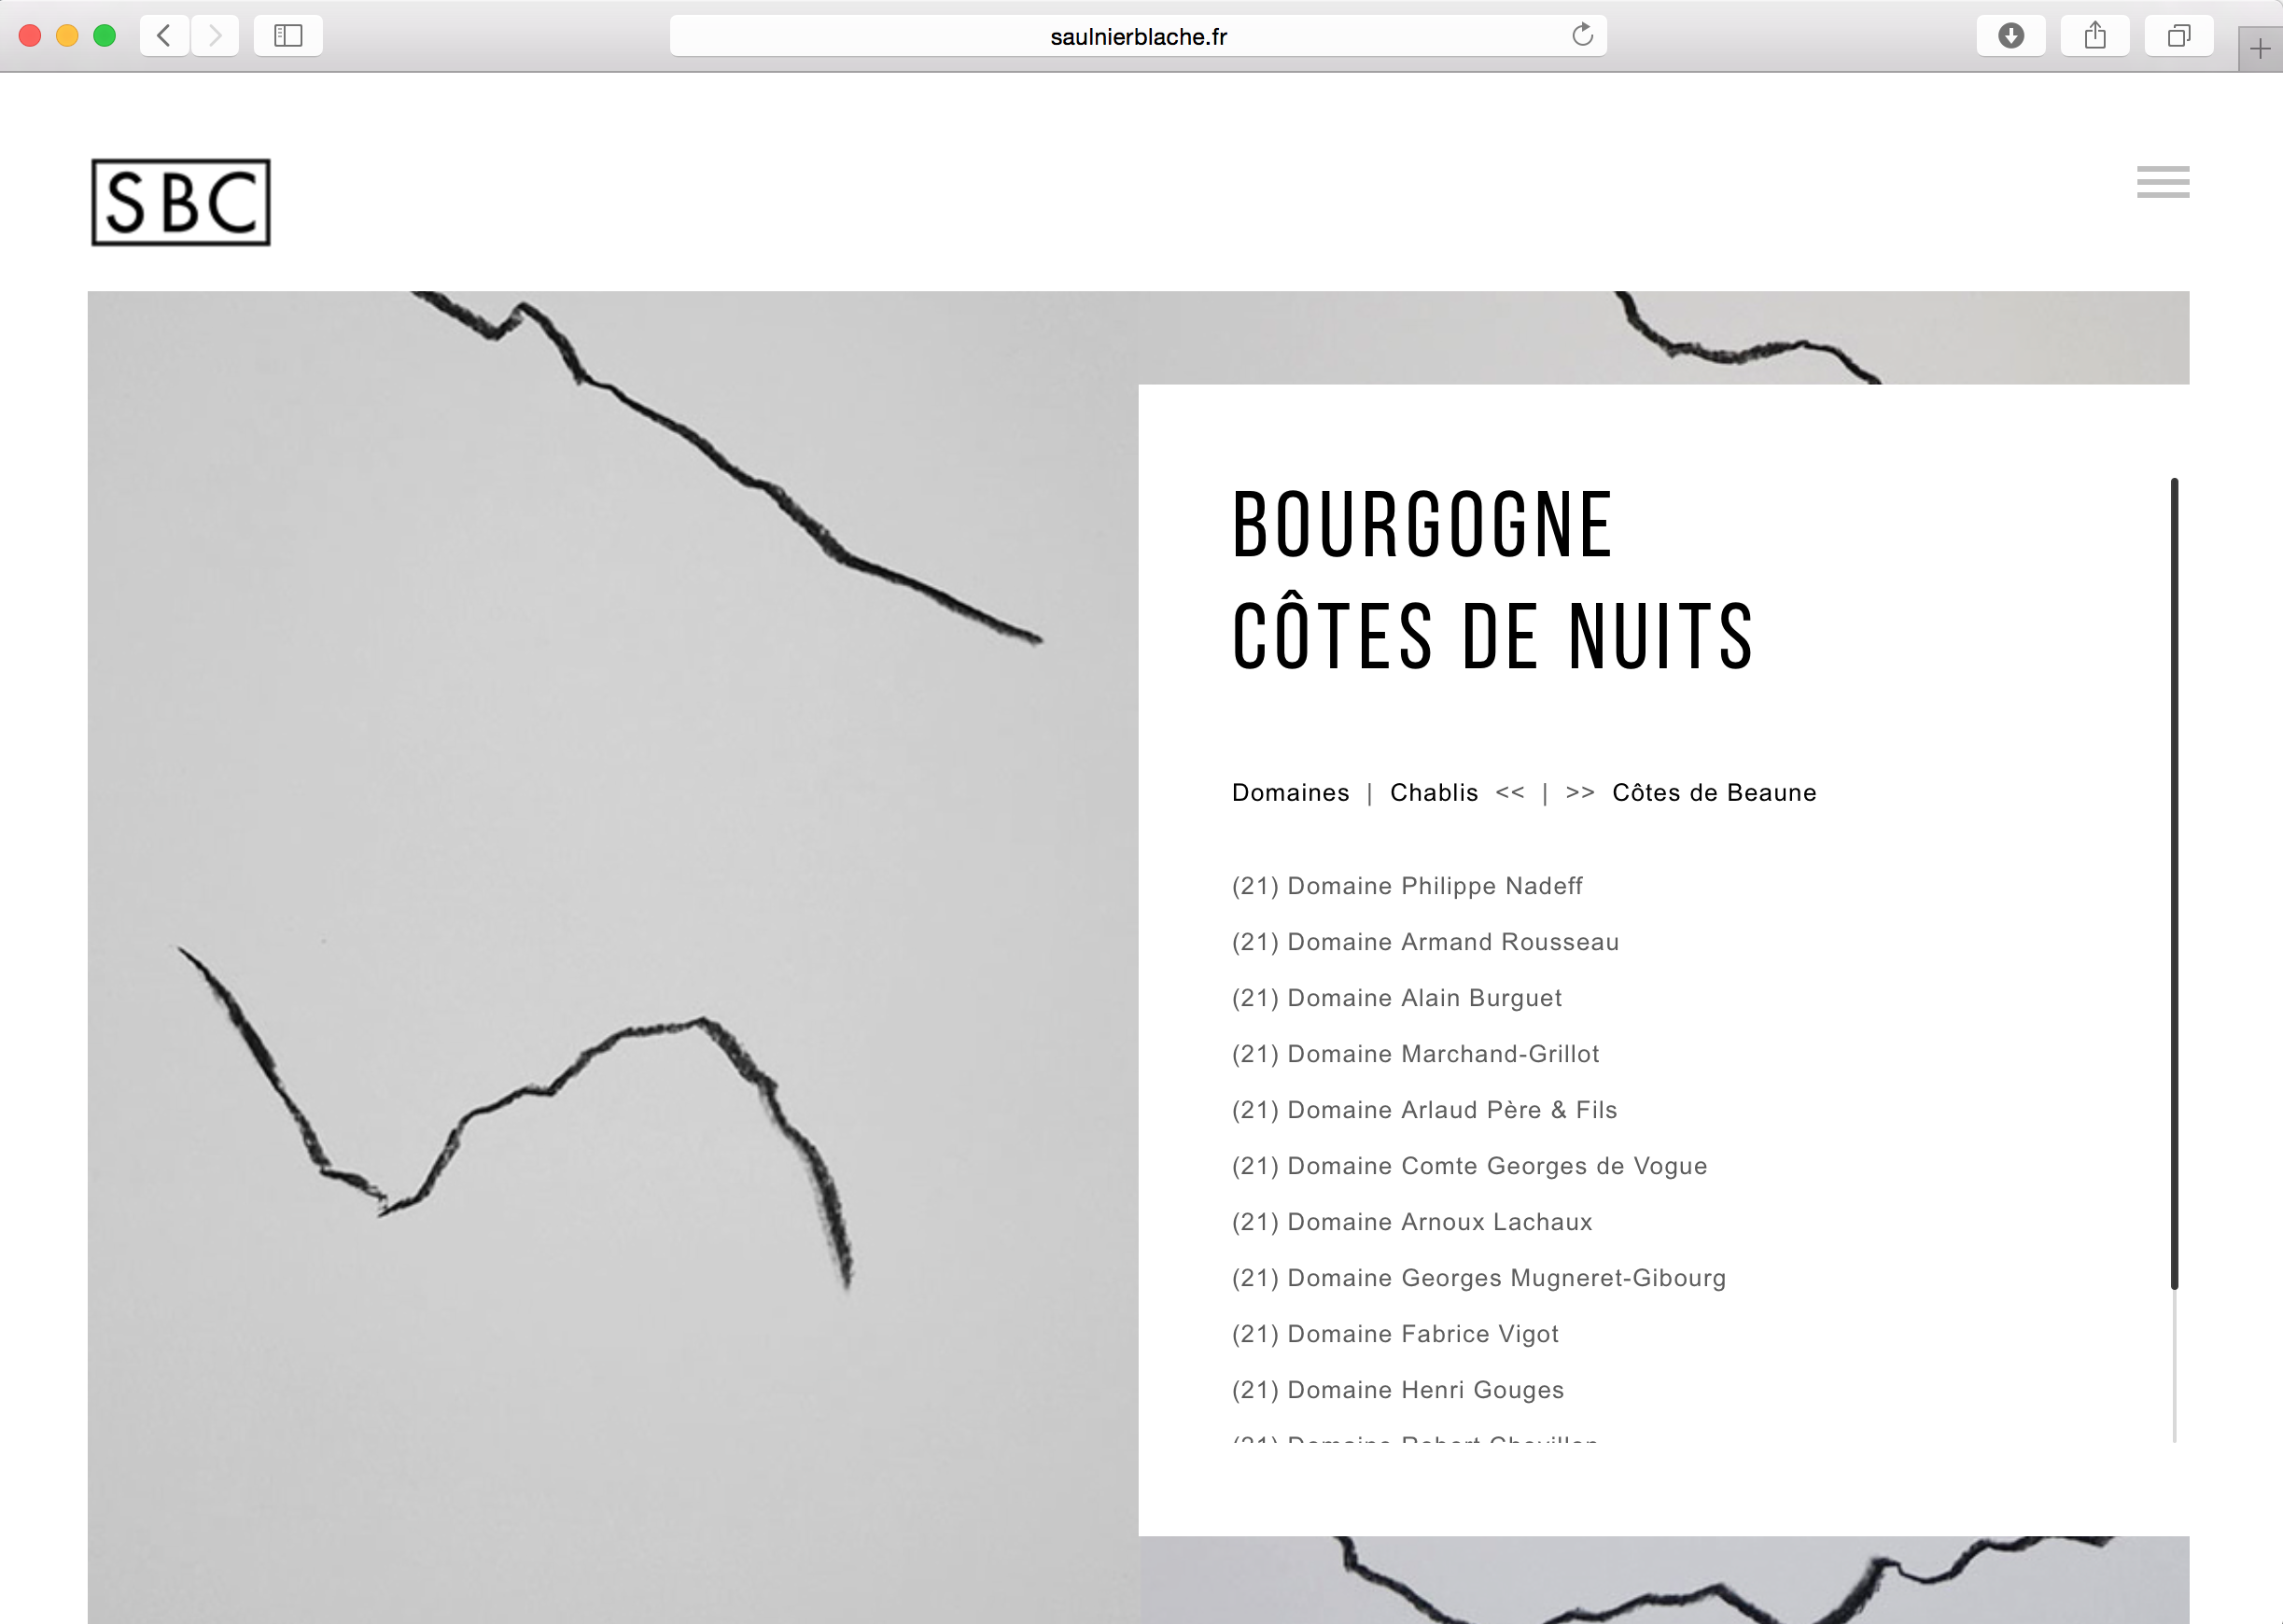Click the << previous arrows

(1510, 793)
